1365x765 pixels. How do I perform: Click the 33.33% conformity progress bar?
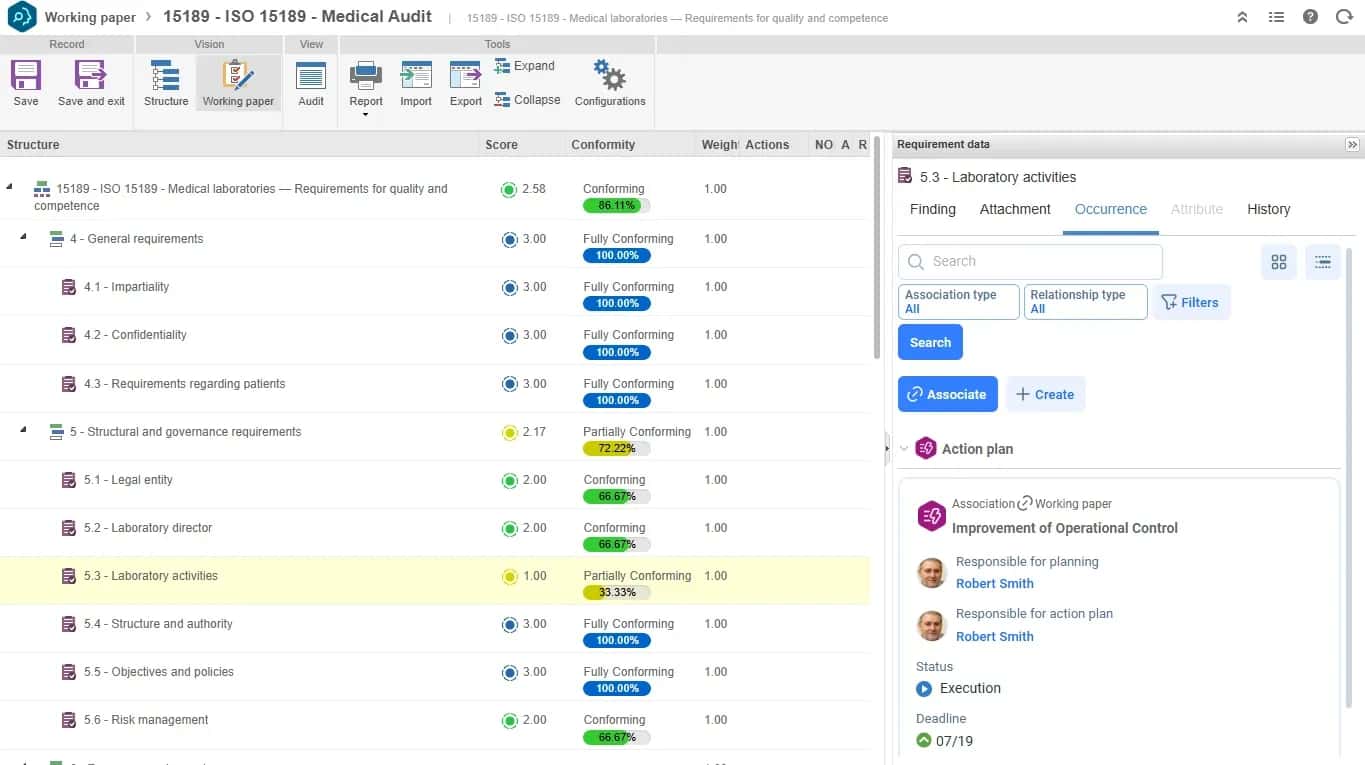tap(616, 592)
